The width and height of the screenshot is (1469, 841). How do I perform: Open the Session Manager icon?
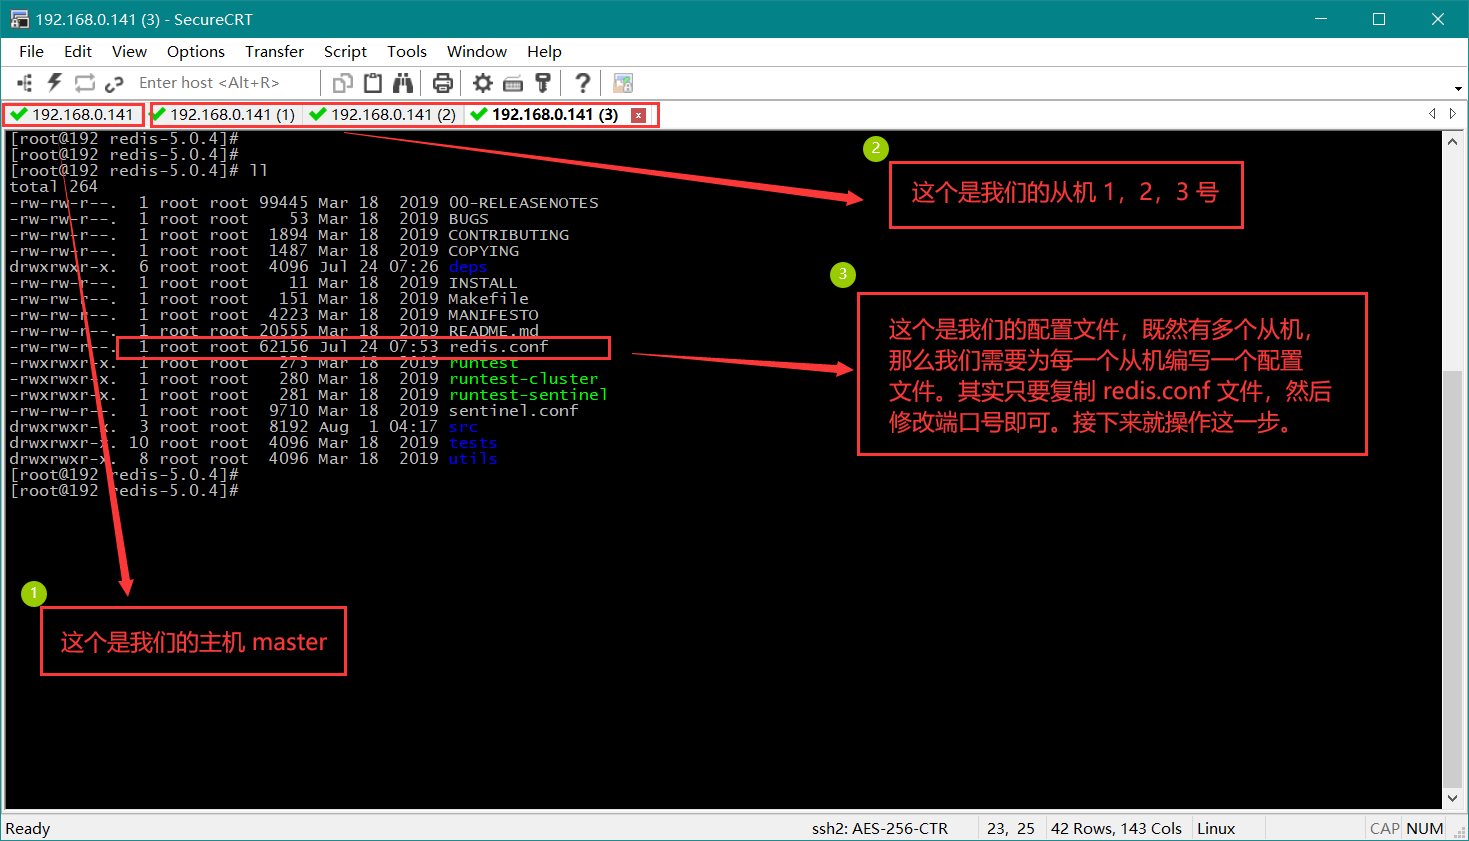tap(25, 83)
